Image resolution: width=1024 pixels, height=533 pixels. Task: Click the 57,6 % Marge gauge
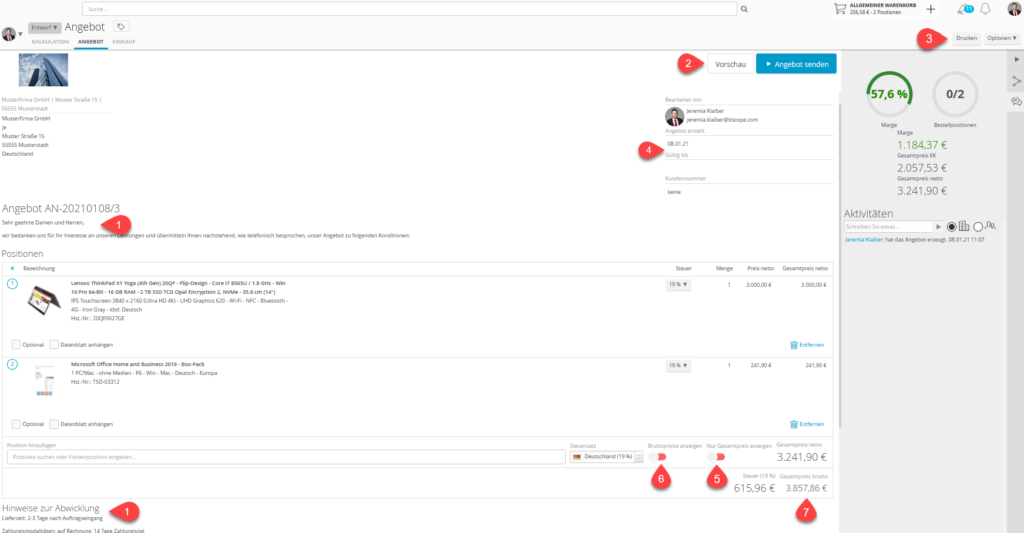pyautogui.click(x=889, y=94)
